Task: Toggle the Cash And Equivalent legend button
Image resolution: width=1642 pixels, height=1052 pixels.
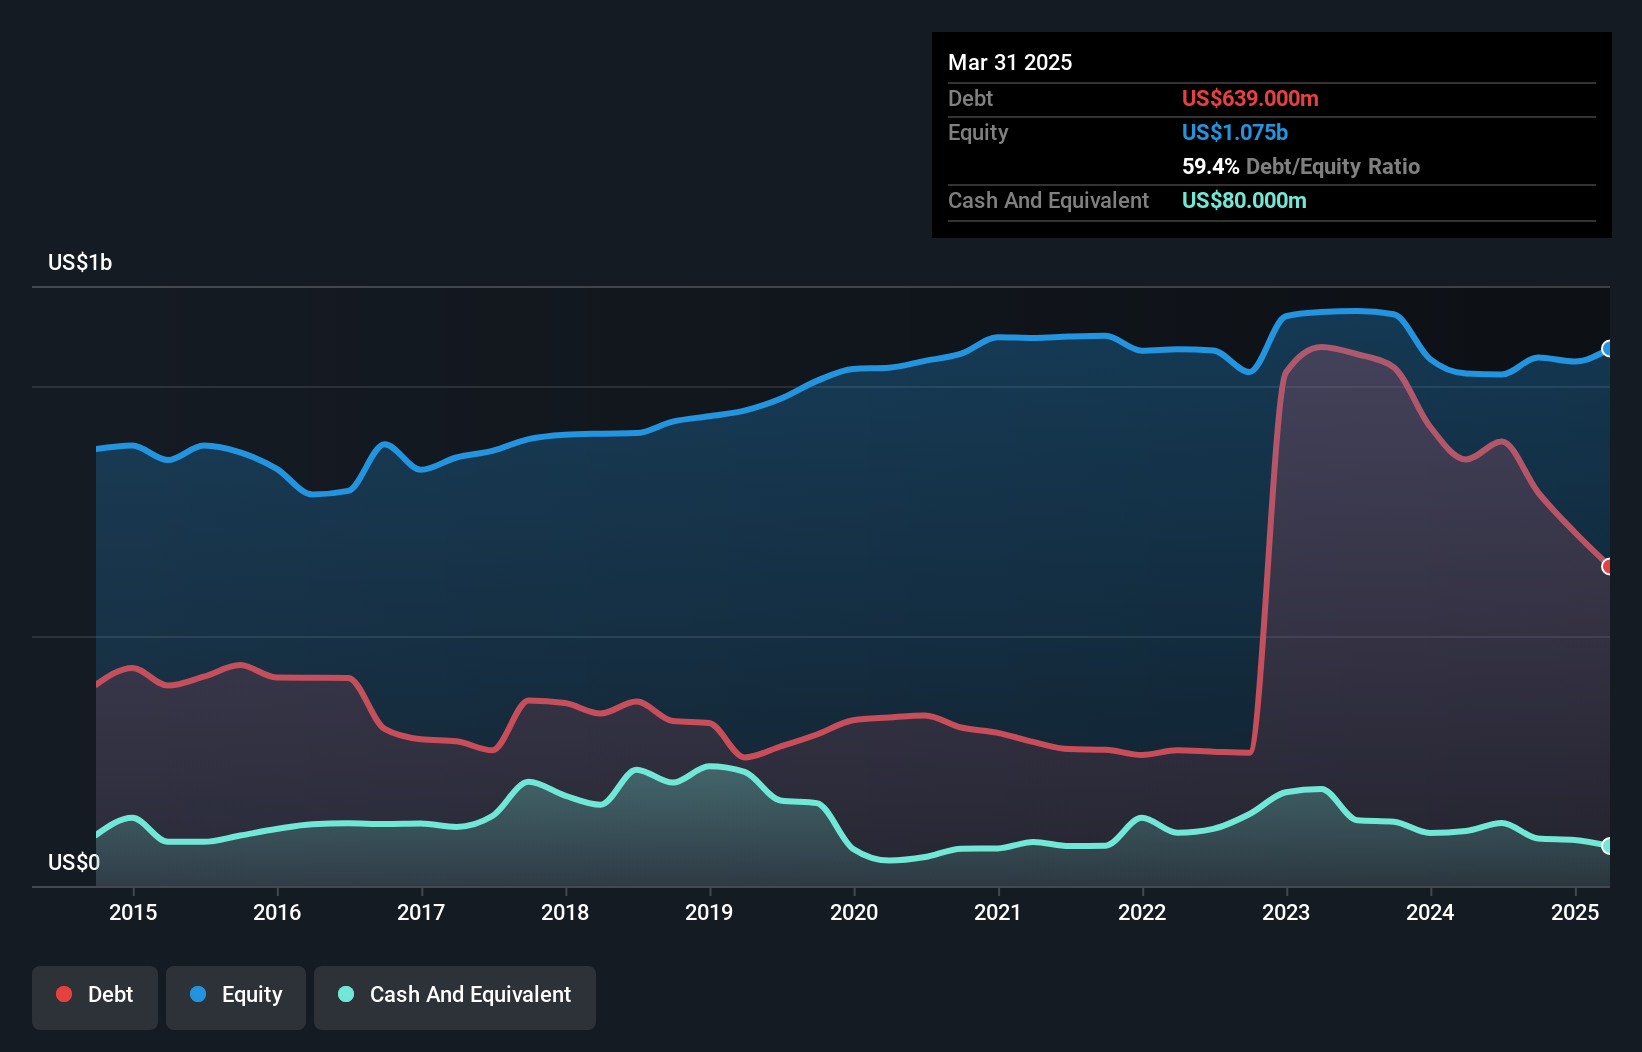Action: coord(455,997)
